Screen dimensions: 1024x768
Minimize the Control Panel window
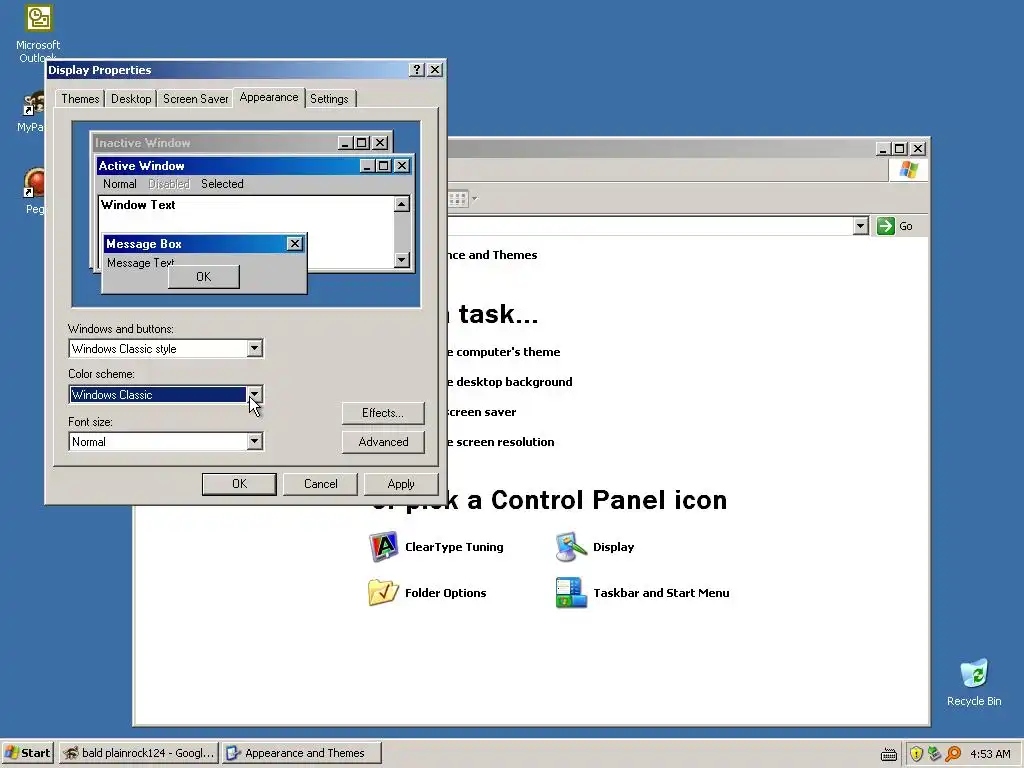coord(882,149)
